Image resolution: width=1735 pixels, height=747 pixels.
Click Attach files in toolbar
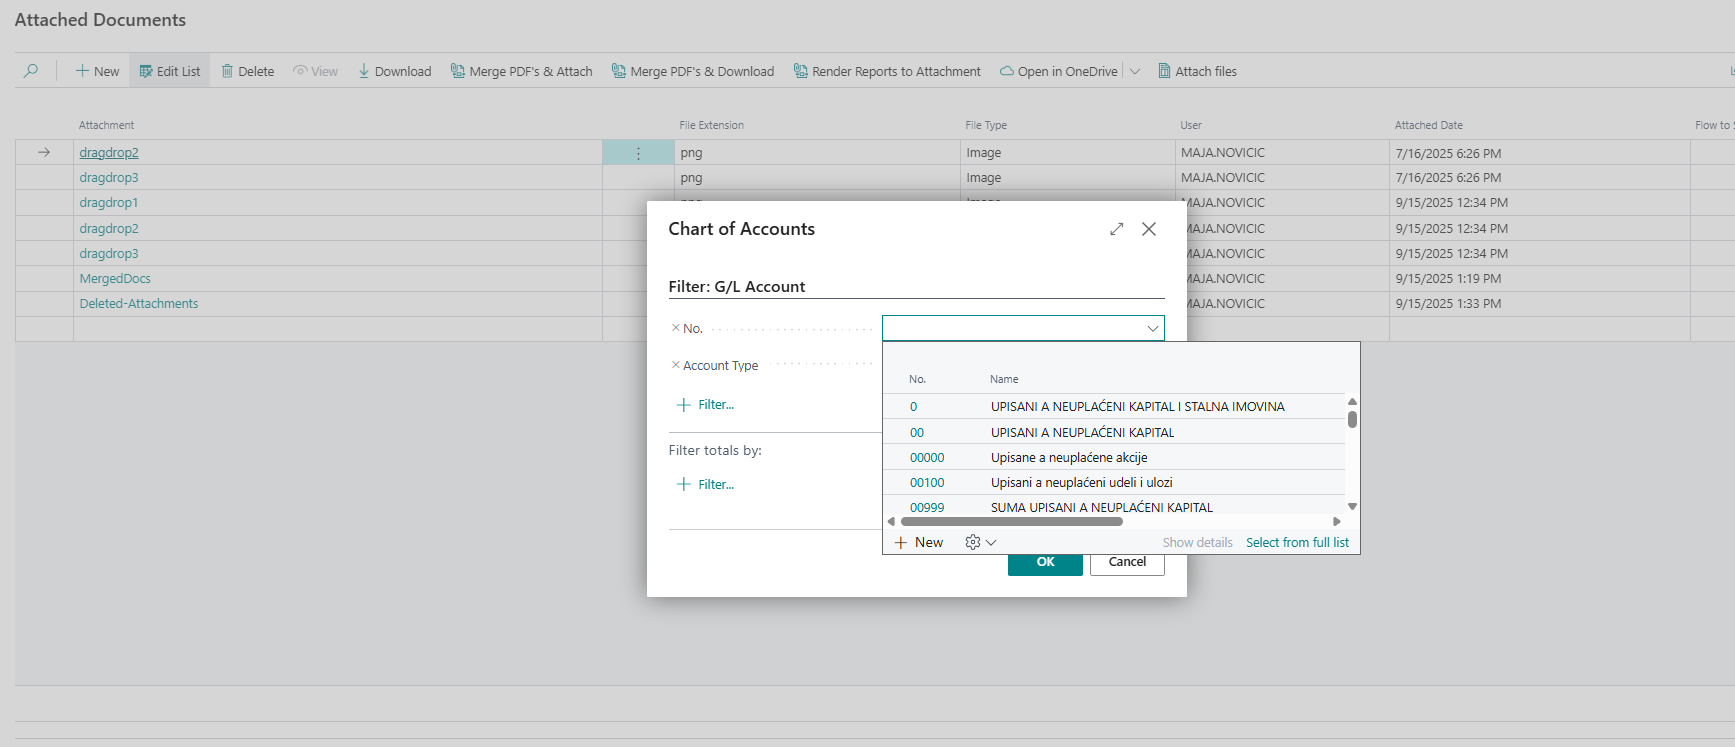click(x=1198, y=71)
